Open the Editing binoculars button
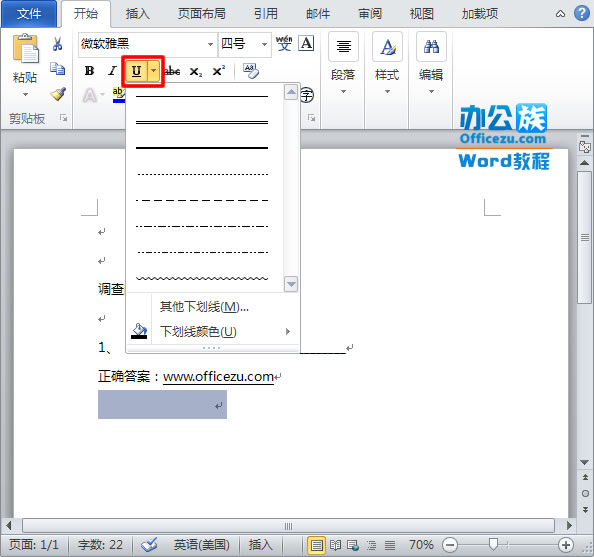Image resolution: width=594 pixels, height=557 pixels. coord(431,47)
